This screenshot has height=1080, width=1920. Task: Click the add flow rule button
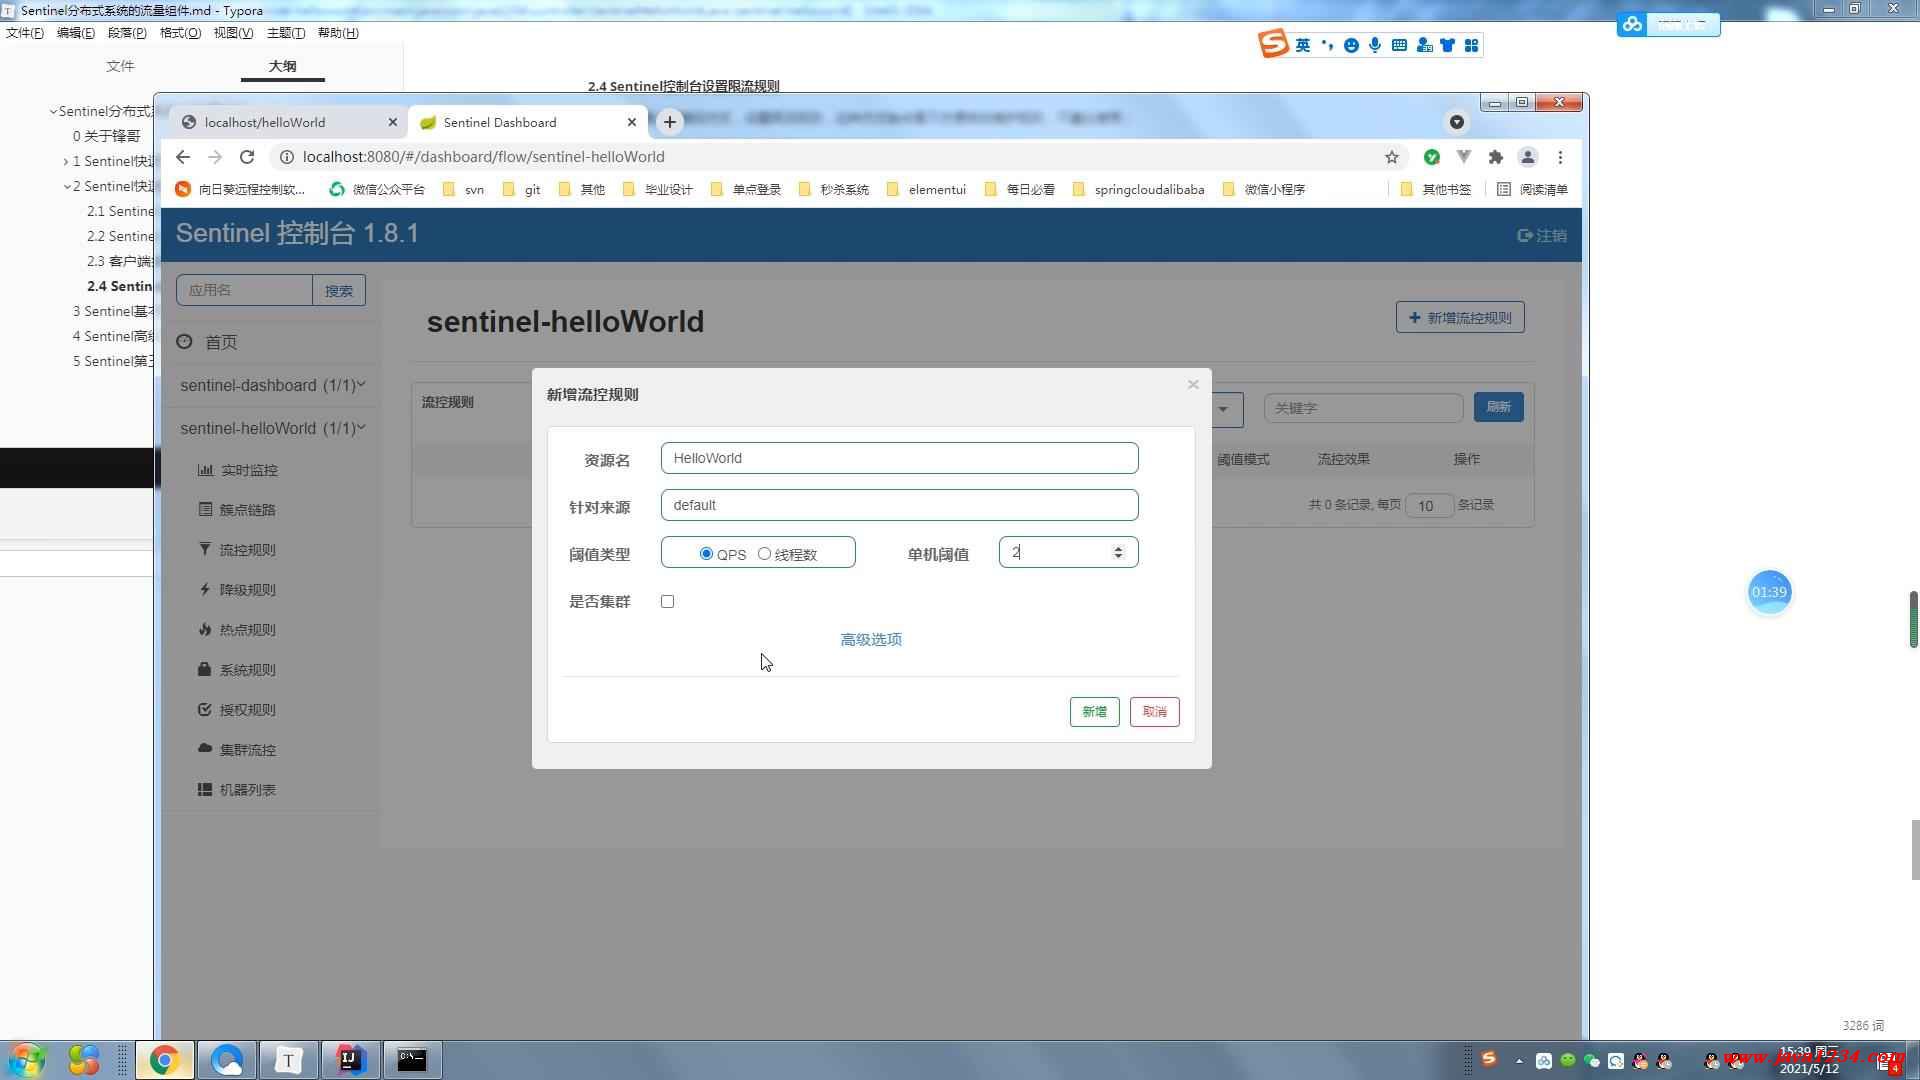point(1460,318)
